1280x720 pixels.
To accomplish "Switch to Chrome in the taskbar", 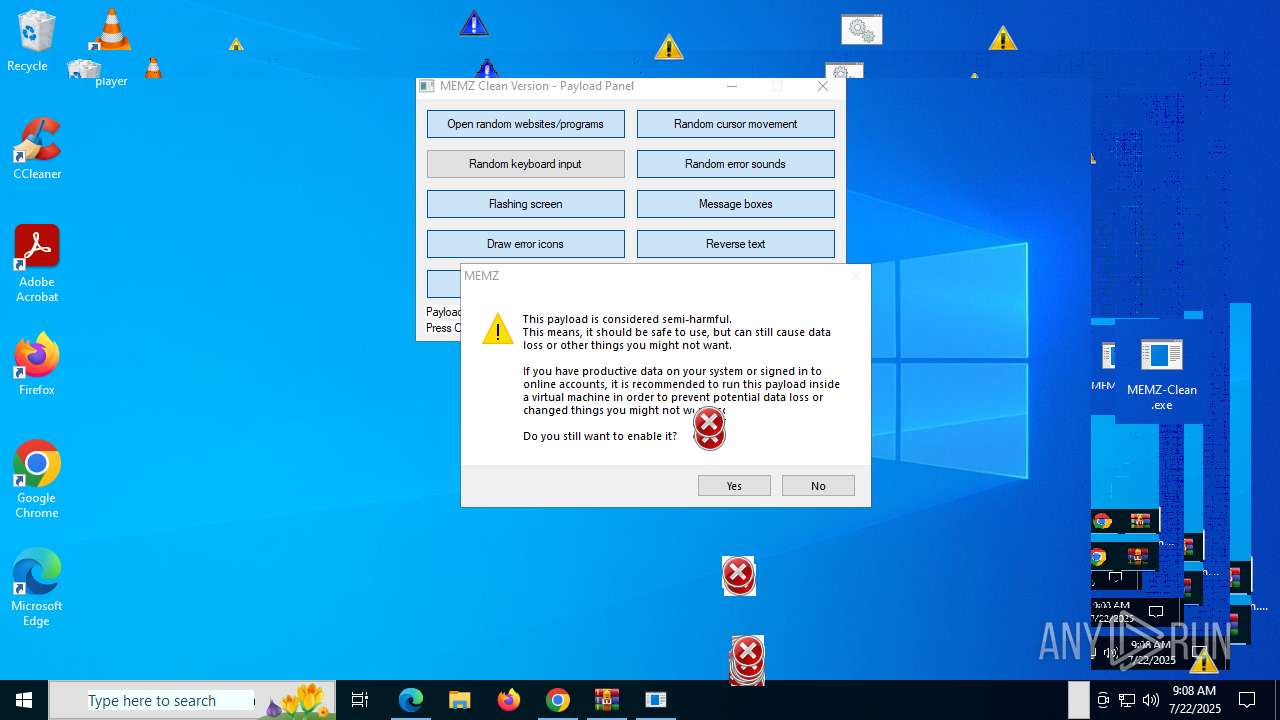I will (x=558, y=700).
